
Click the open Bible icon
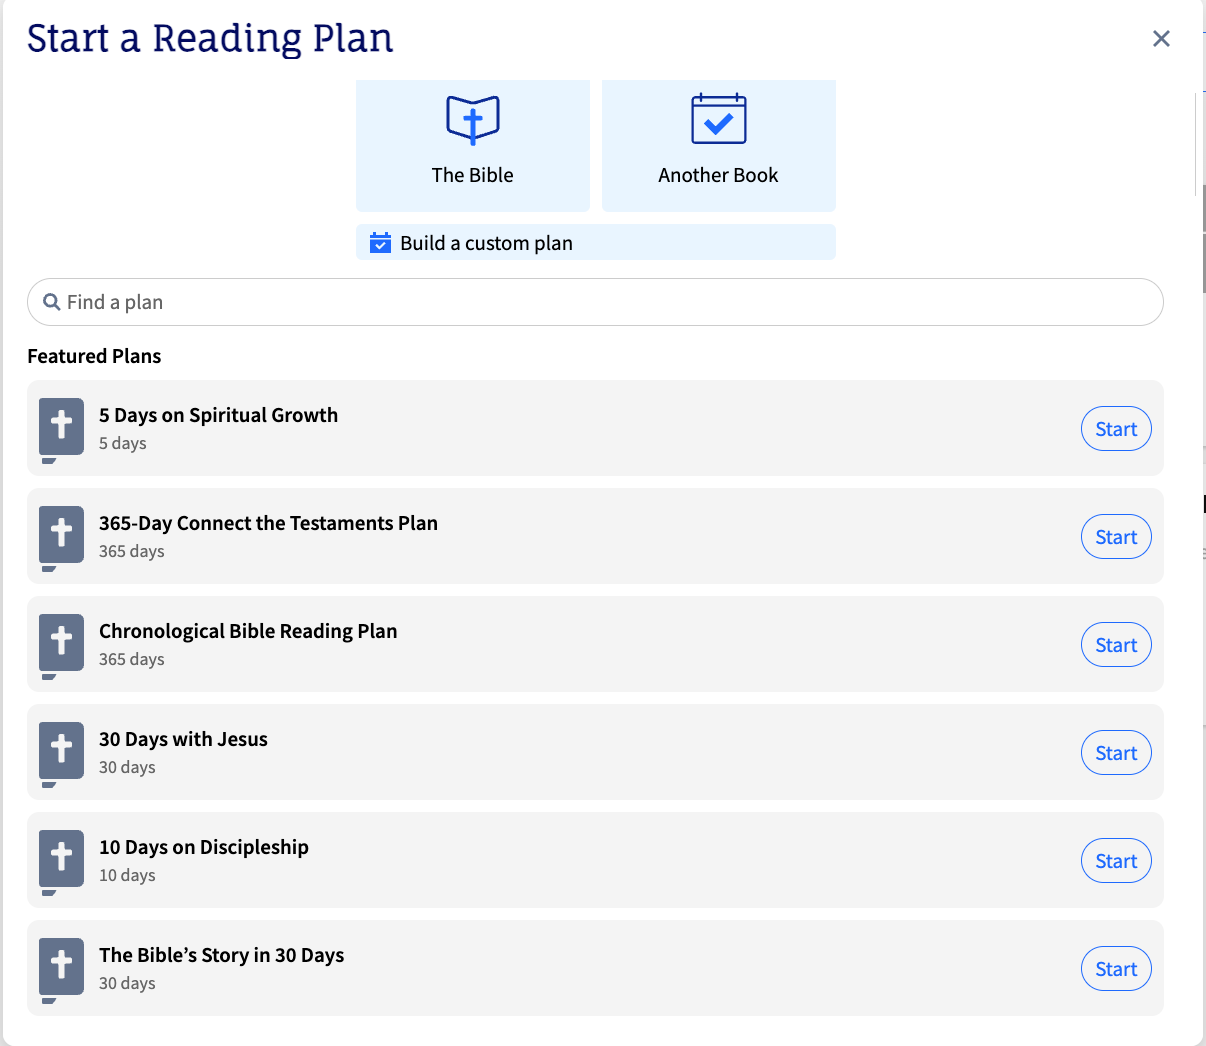click(x=473, y=120)
